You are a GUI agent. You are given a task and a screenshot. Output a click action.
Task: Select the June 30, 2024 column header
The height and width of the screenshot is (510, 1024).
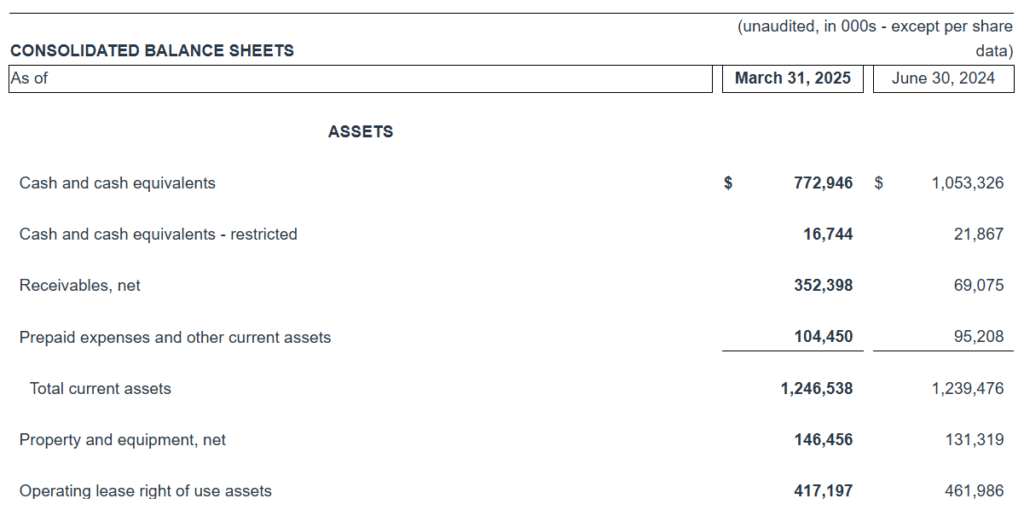(x=943, y=78)
